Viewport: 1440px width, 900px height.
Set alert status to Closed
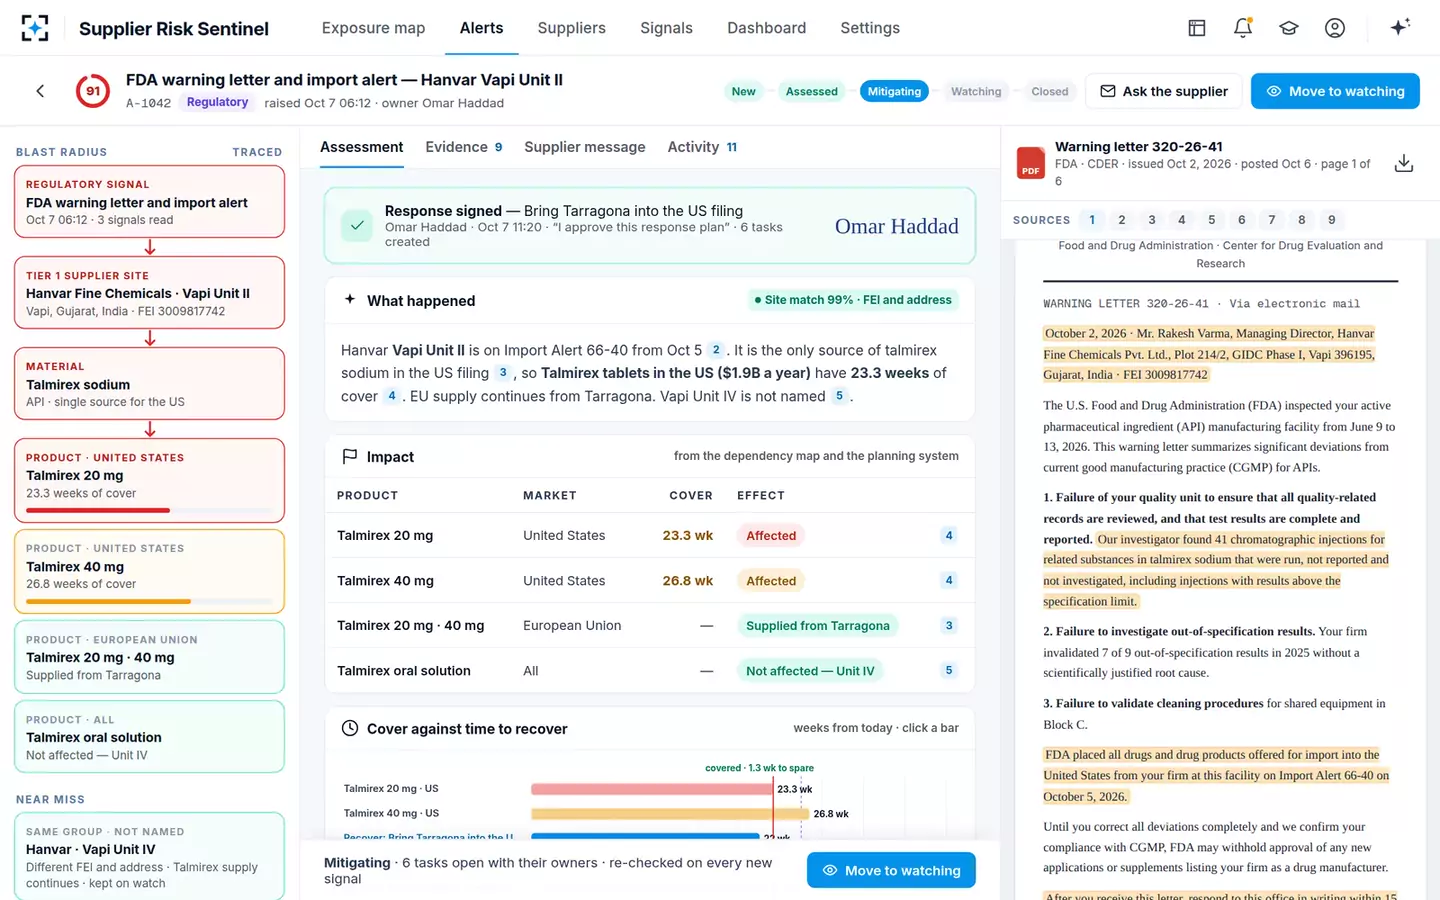(1050, 91)
